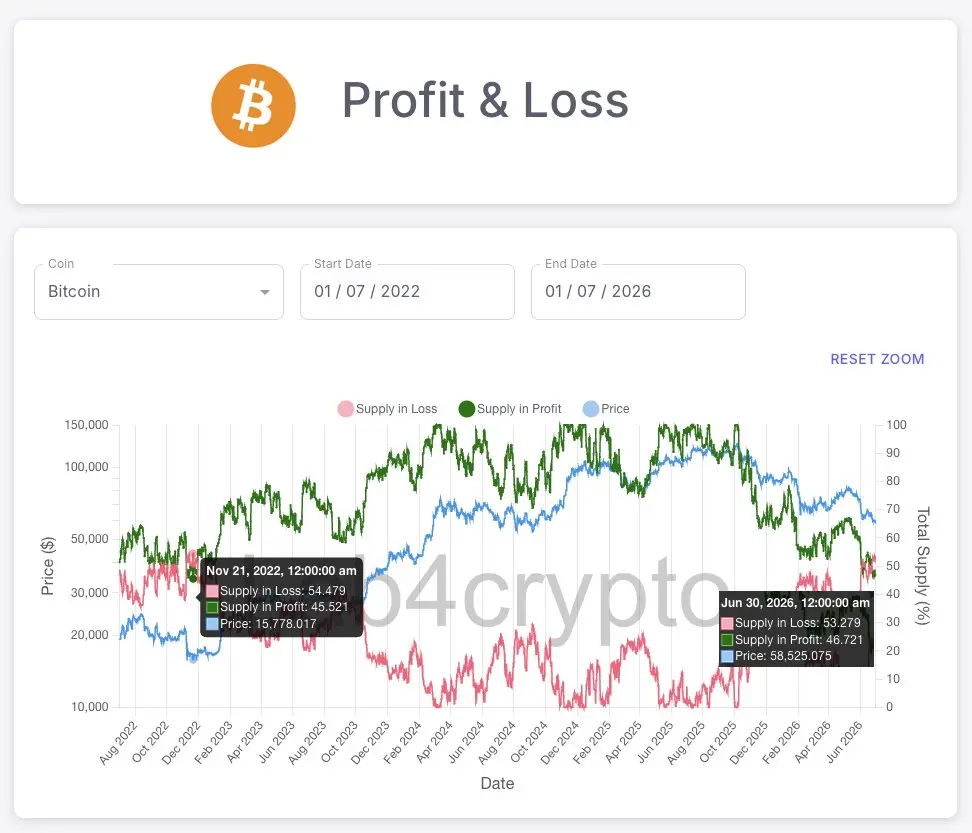The width and height of the screenshot is (972, 833).
Task: Toggle the Supply in Loss legend series
Action: click(387, 409)
